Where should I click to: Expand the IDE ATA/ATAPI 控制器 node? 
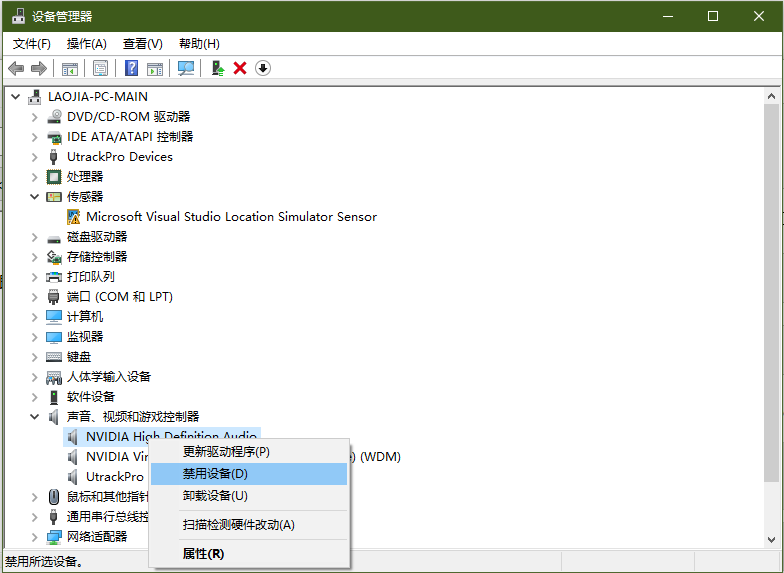pos(34,136)
